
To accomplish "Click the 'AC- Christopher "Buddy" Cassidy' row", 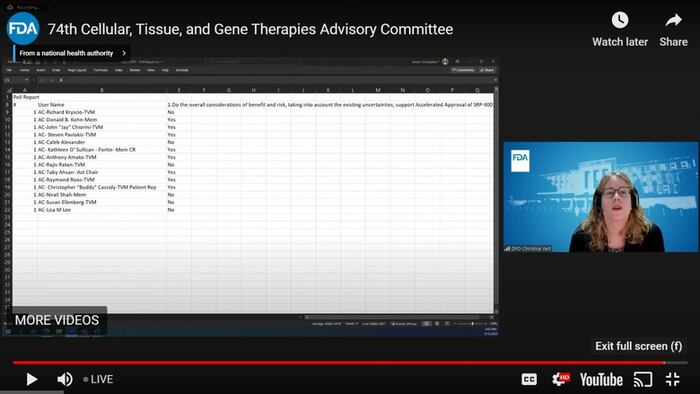I will pos(97,187).
